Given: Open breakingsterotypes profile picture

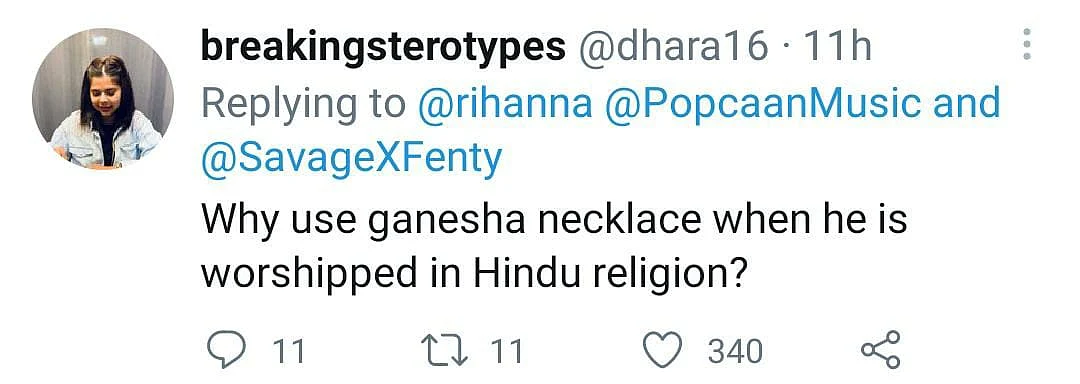Looking at the screenshot, I should coord(103,98).
